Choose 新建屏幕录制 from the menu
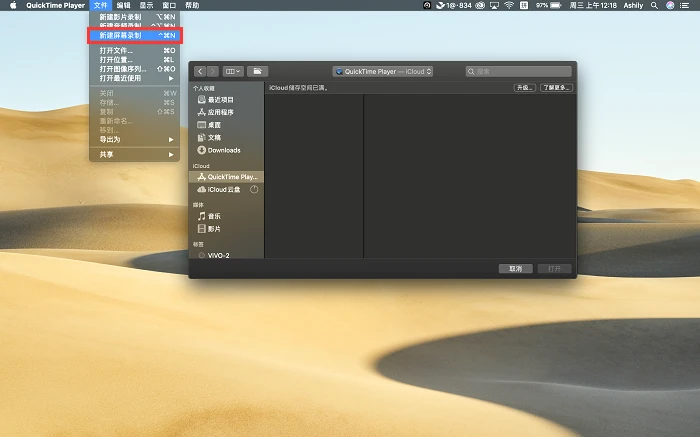 click(134, 35)
